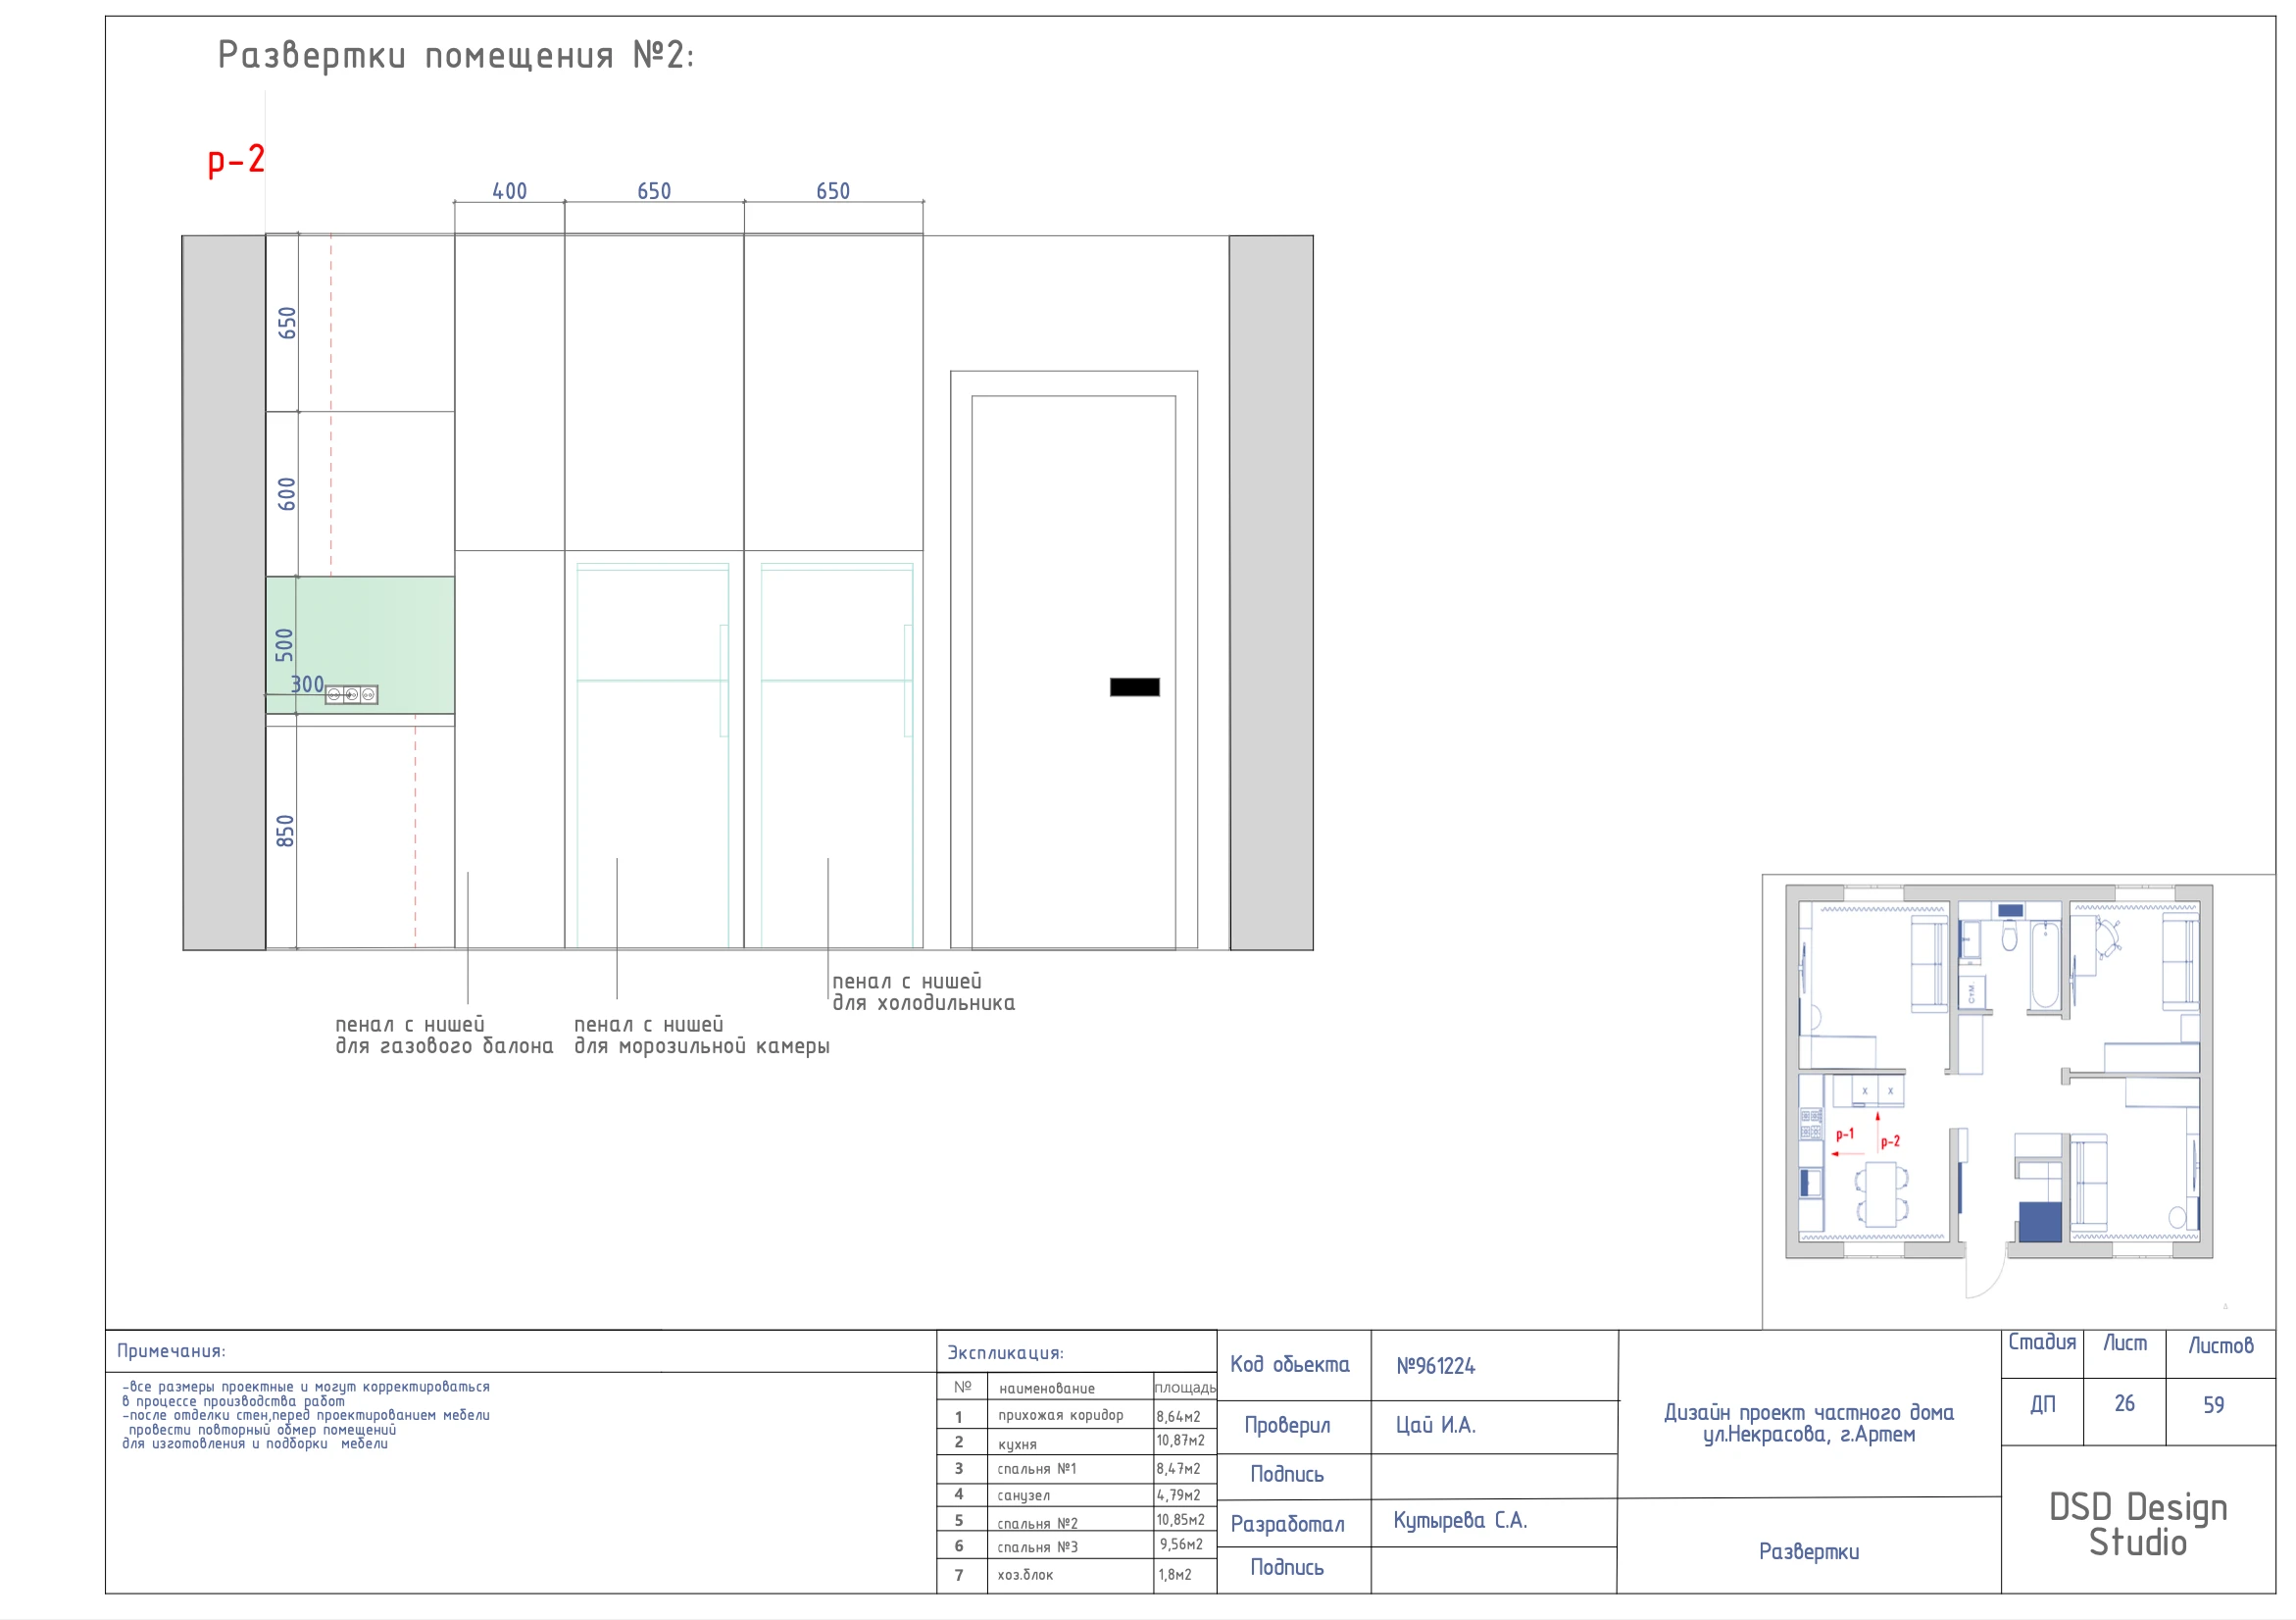Click the triple wall socket on green backsplash
This screenshot has width=2296, height=1620.
tap(351, 694)
